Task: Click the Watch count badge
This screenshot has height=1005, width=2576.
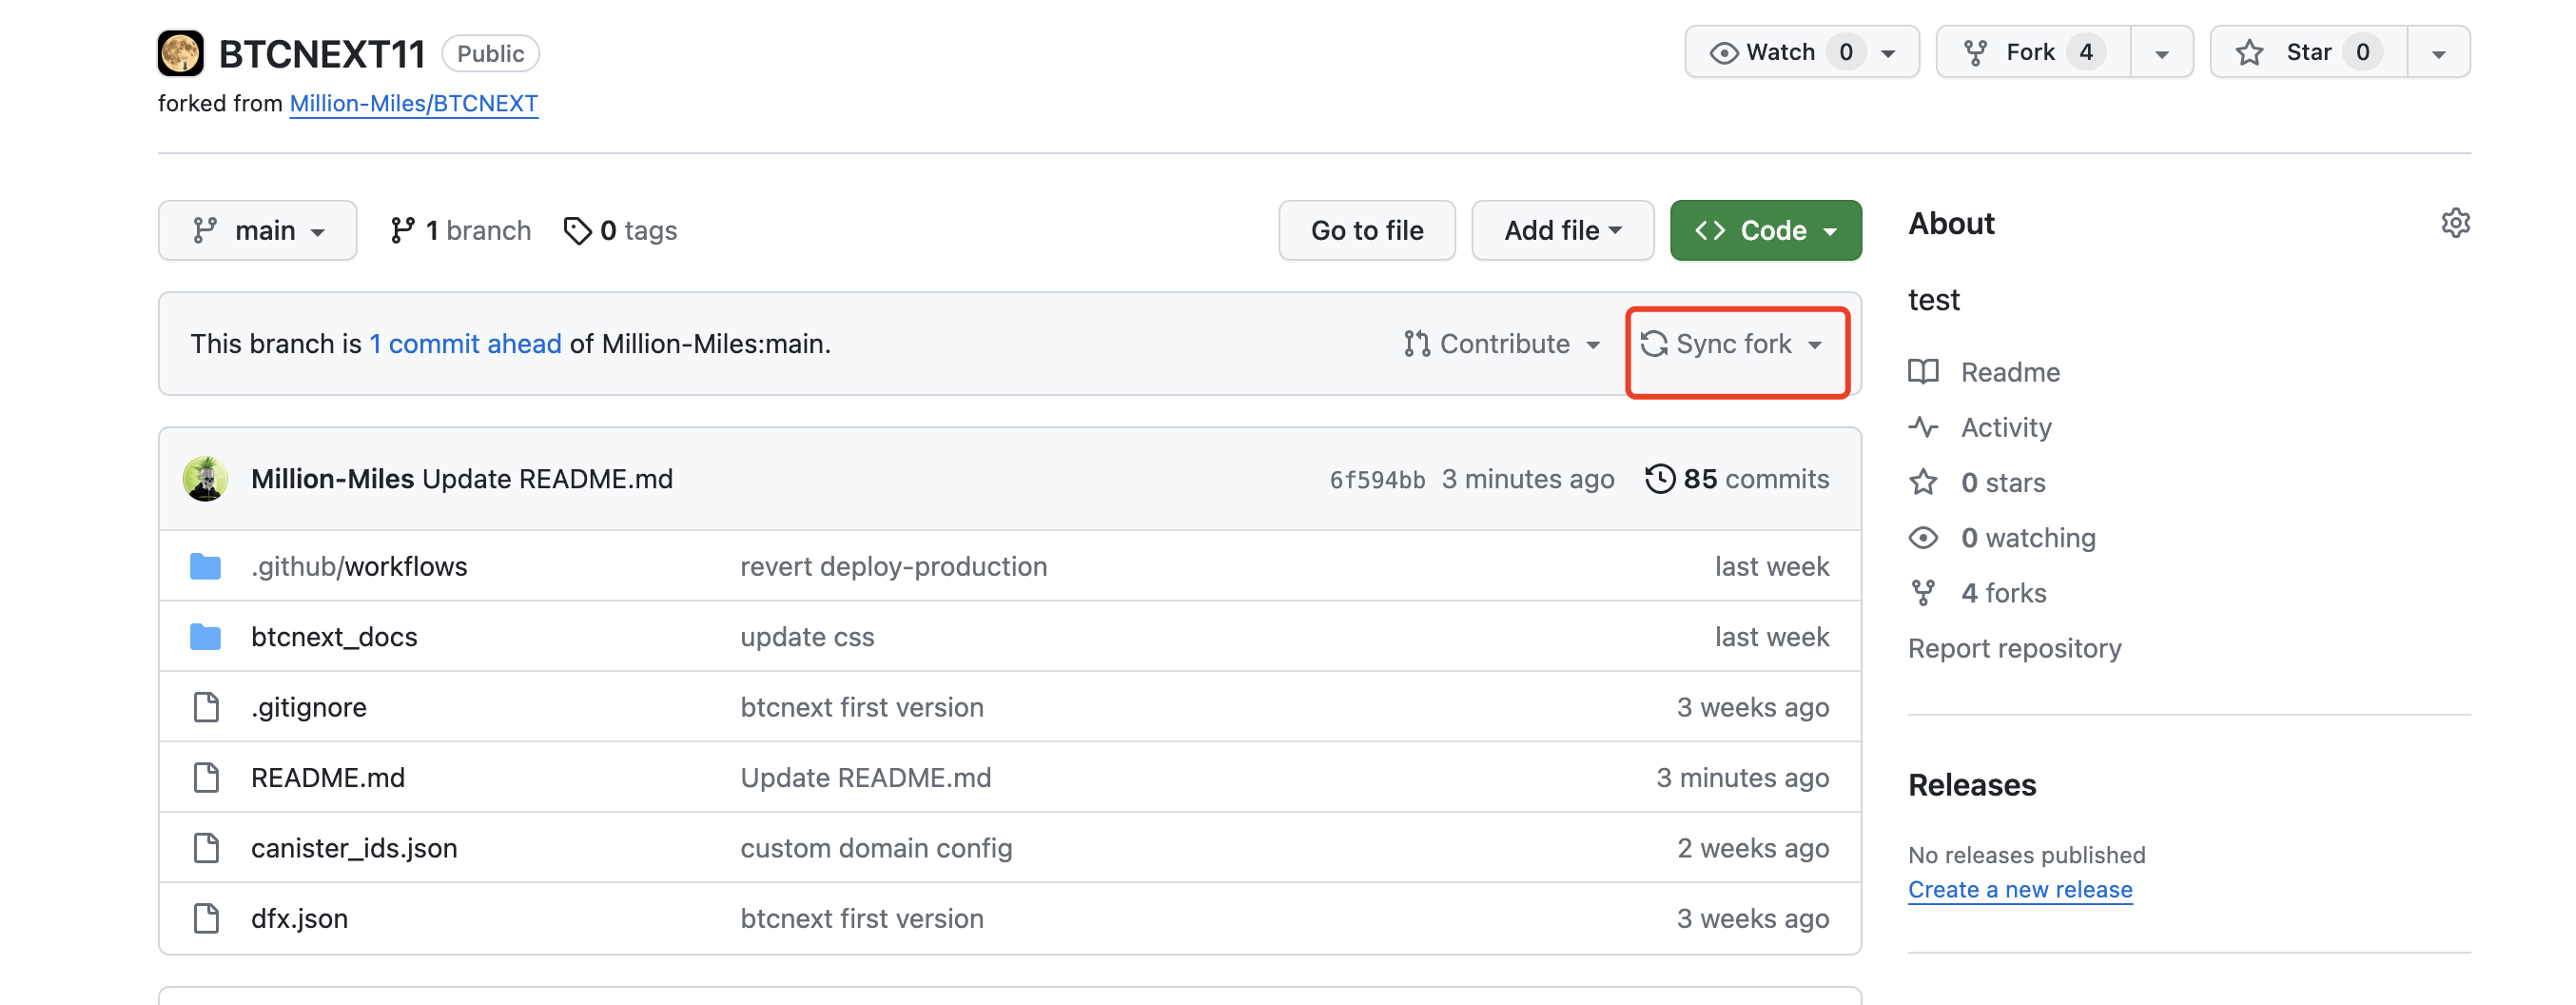Action: [1846, 52]
